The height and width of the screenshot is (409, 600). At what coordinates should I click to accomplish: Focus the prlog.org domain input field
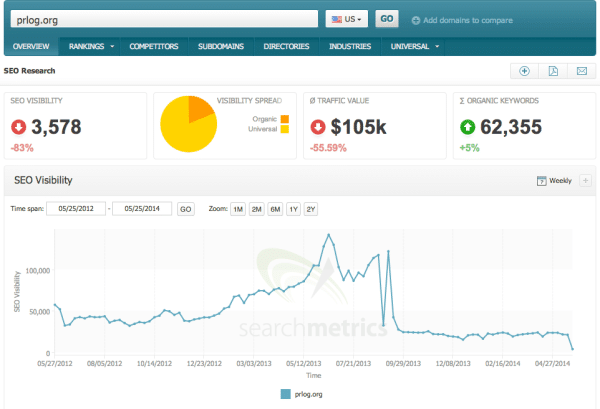click(x=164, y=19)
